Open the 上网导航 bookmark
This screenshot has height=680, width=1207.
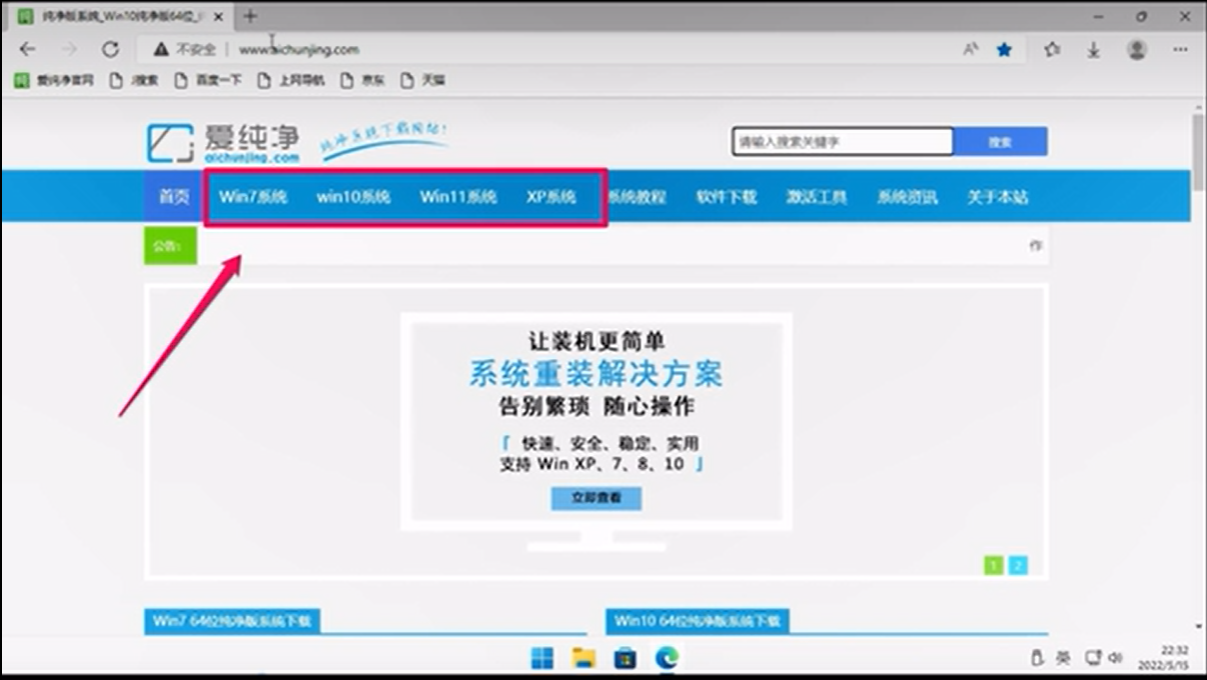click(x=291, y=81)
